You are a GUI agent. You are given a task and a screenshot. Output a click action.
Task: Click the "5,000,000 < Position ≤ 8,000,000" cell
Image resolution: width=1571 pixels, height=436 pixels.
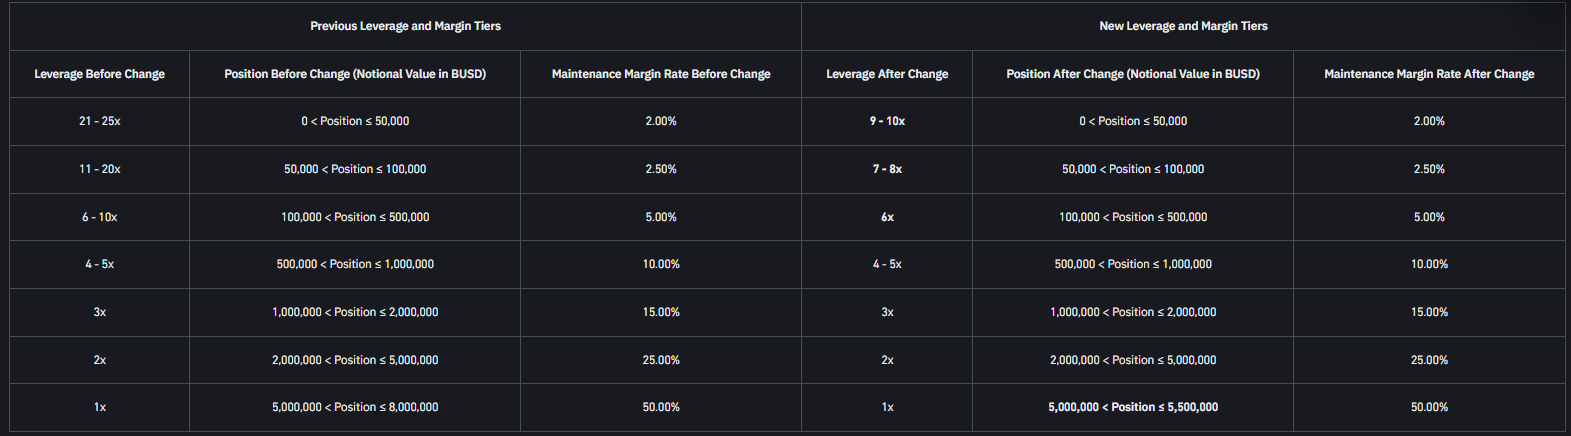(355, 407)
